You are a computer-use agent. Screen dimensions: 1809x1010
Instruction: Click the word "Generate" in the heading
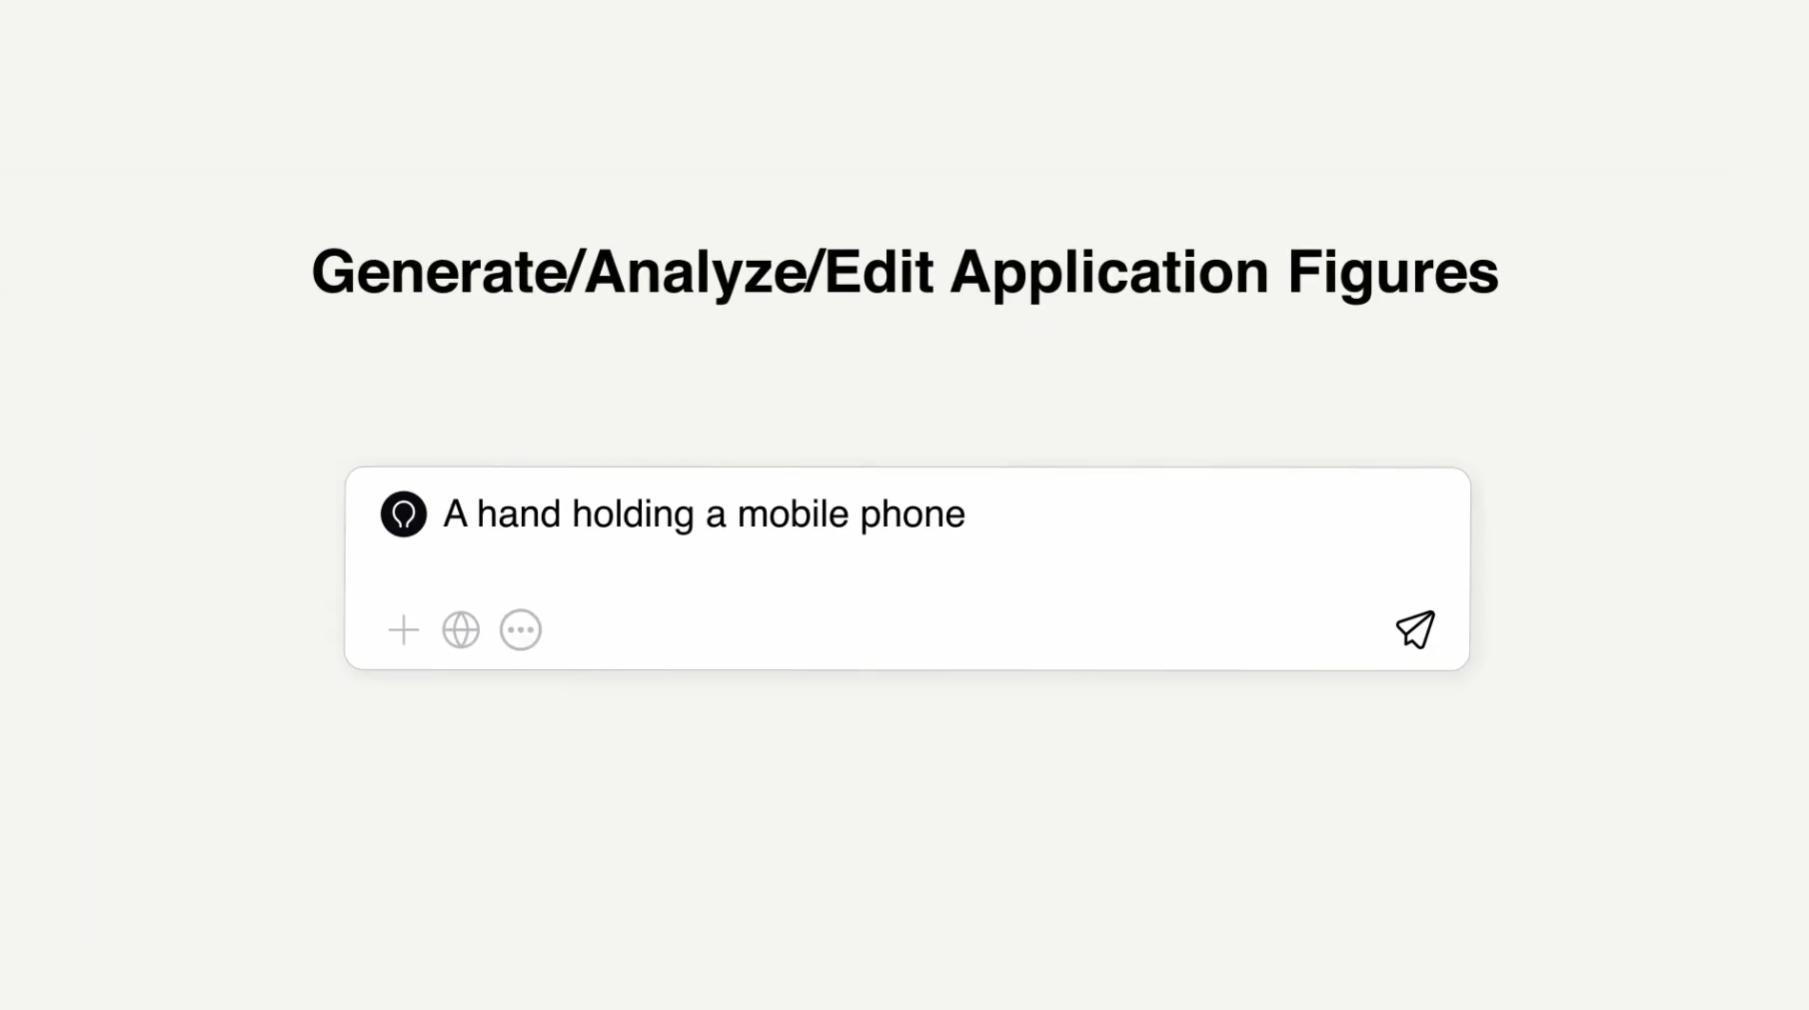438,272
